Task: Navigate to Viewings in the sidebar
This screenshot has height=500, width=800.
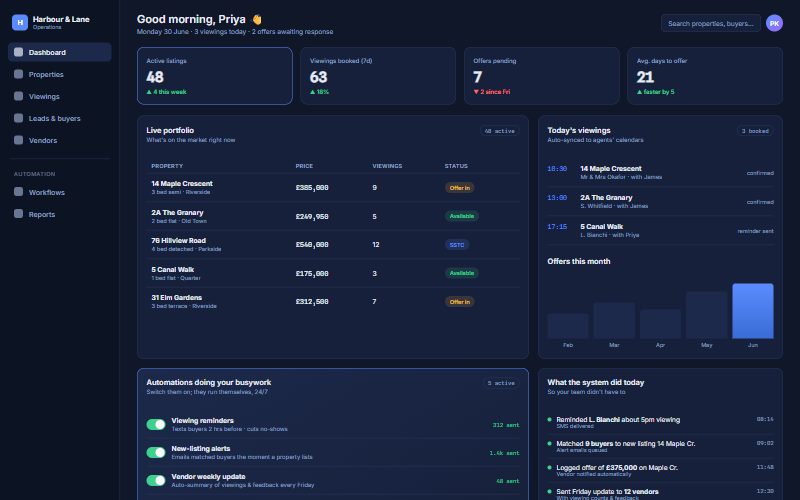Action: click(60, 96)
